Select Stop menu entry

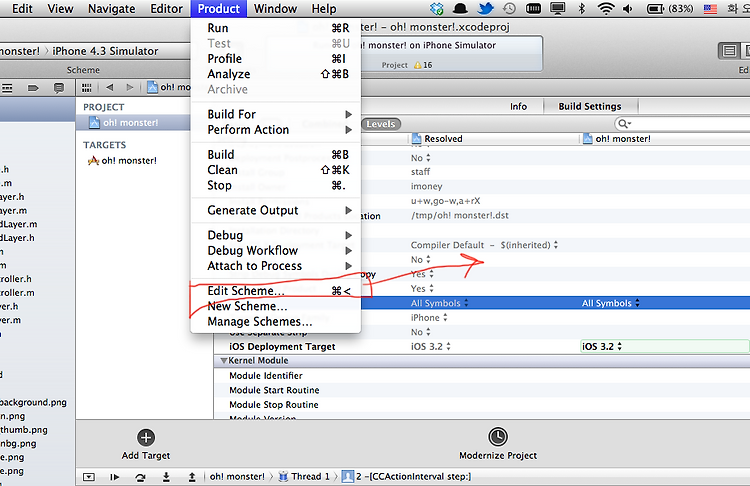(x=276, y=186)
